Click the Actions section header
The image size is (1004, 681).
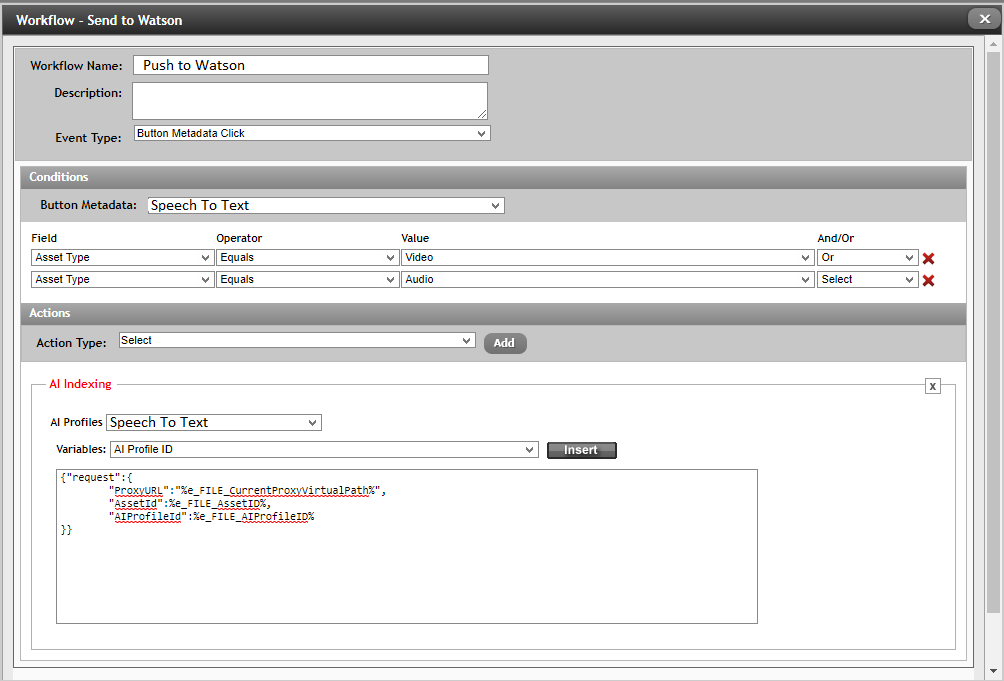[493, 314]
